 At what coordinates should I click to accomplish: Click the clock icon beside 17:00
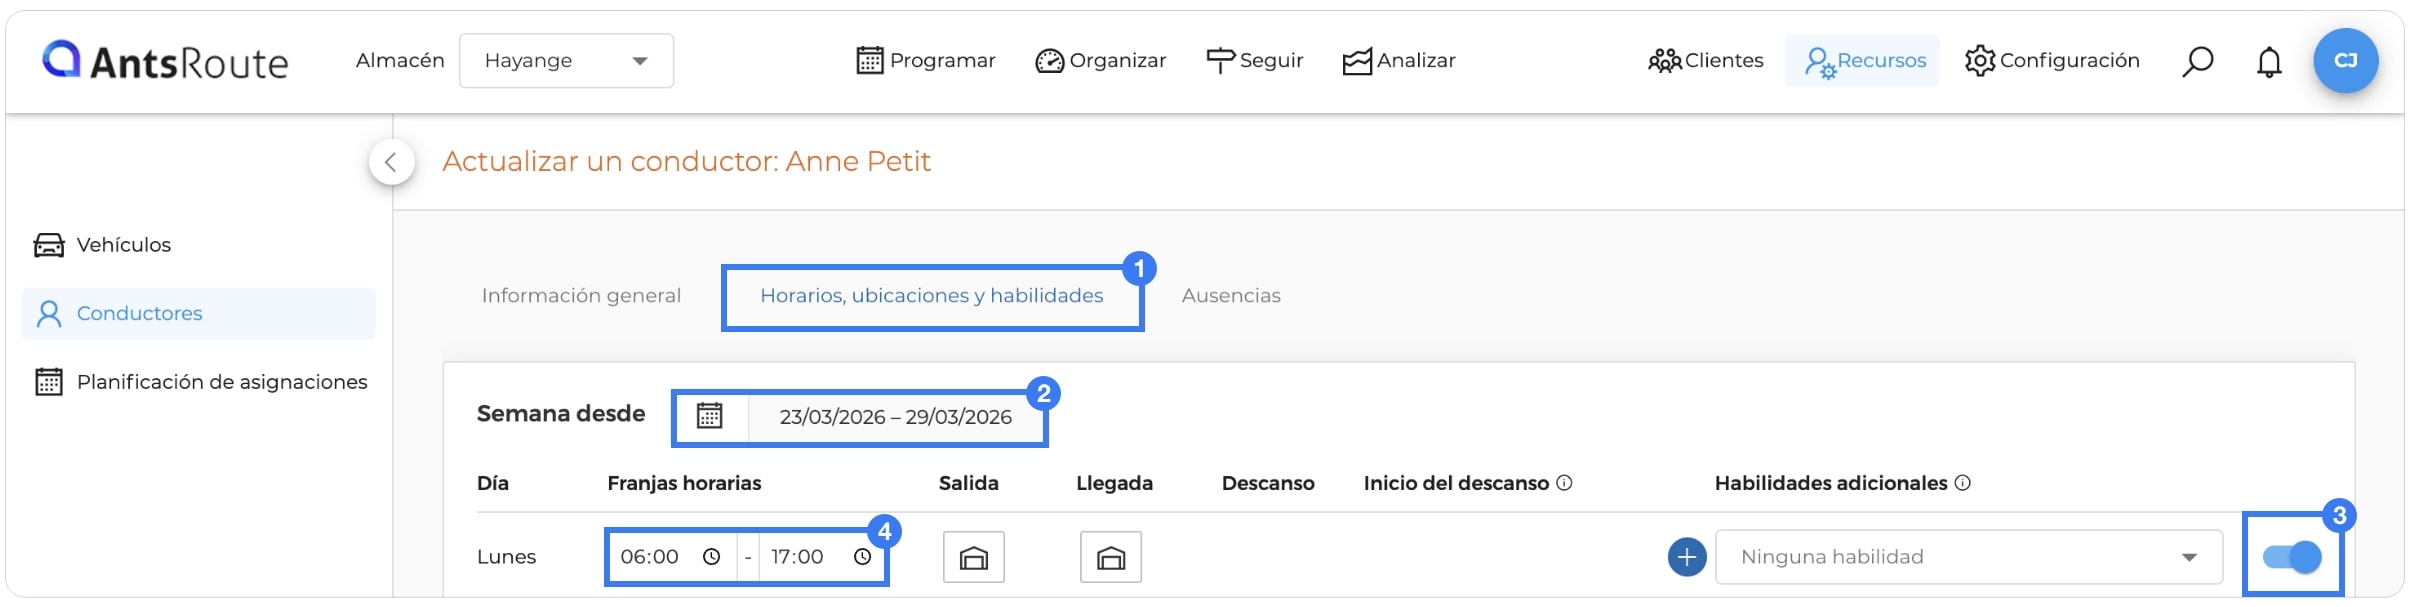pyautogui.click(x=862, y=557)
